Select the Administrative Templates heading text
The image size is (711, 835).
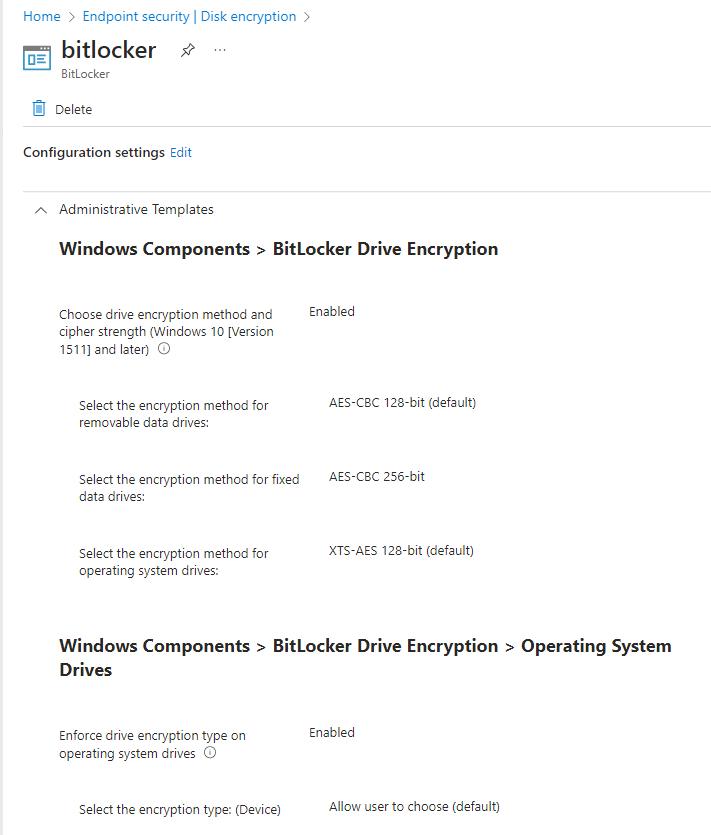136,209
